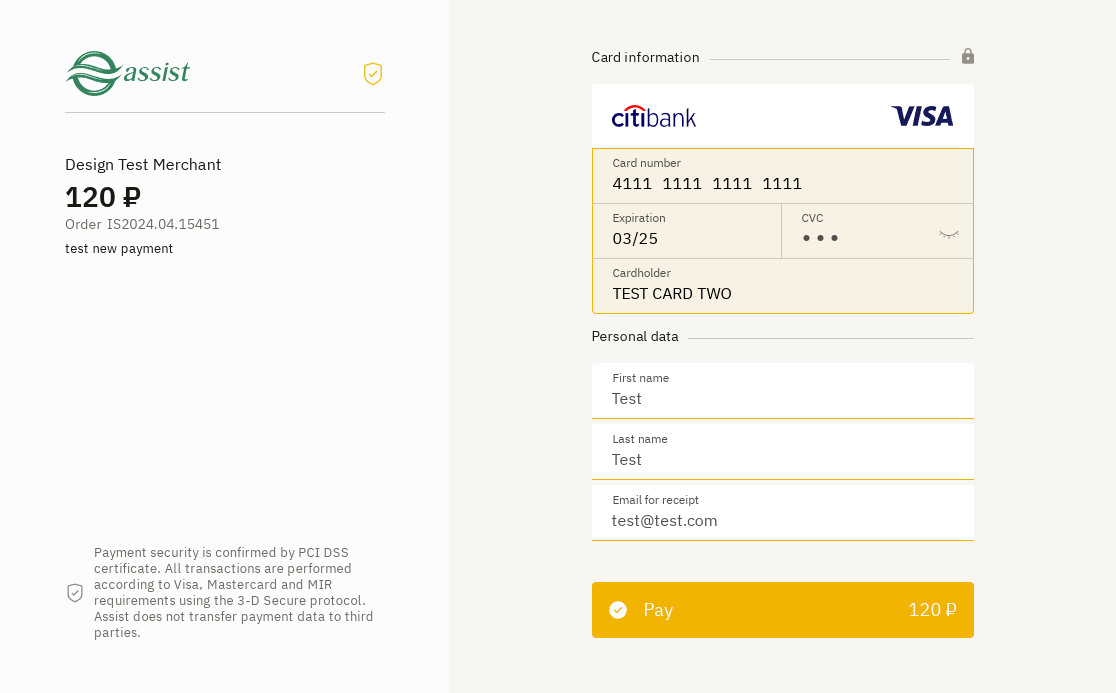This screenshot has width=1116, height=693.
Task: Click the Personal data section heading
Action: [635, 337]
